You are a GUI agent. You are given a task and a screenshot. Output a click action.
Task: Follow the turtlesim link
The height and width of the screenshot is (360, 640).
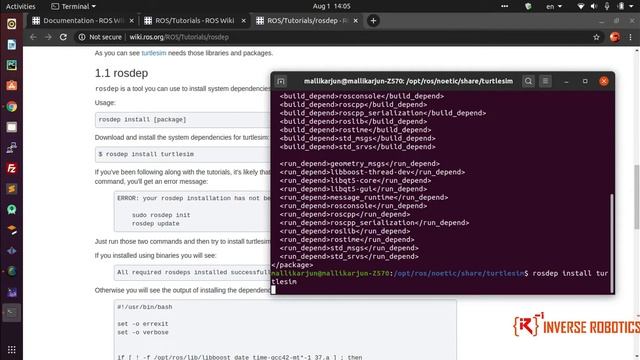tap(153, 53)
